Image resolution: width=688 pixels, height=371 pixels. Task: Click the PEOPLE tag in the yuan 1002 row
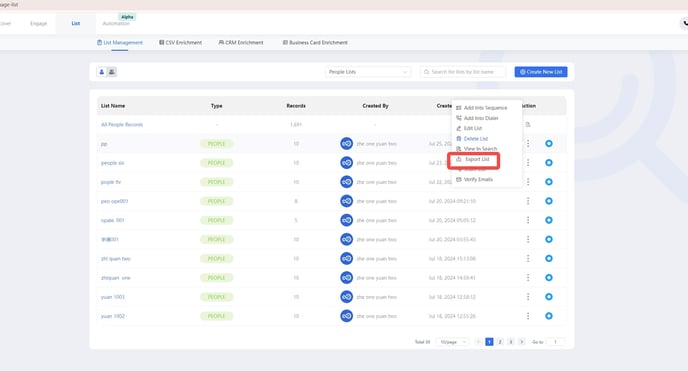pos(216,316)
